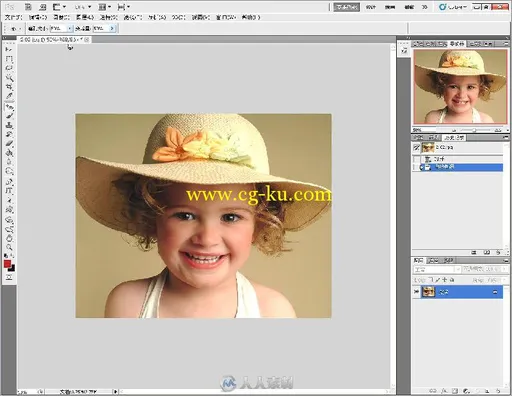Image resolution: width=512 pixels, height=396 pixels.
Task: Toggle history brush source for the first state
Action: (x=416, y=159)
